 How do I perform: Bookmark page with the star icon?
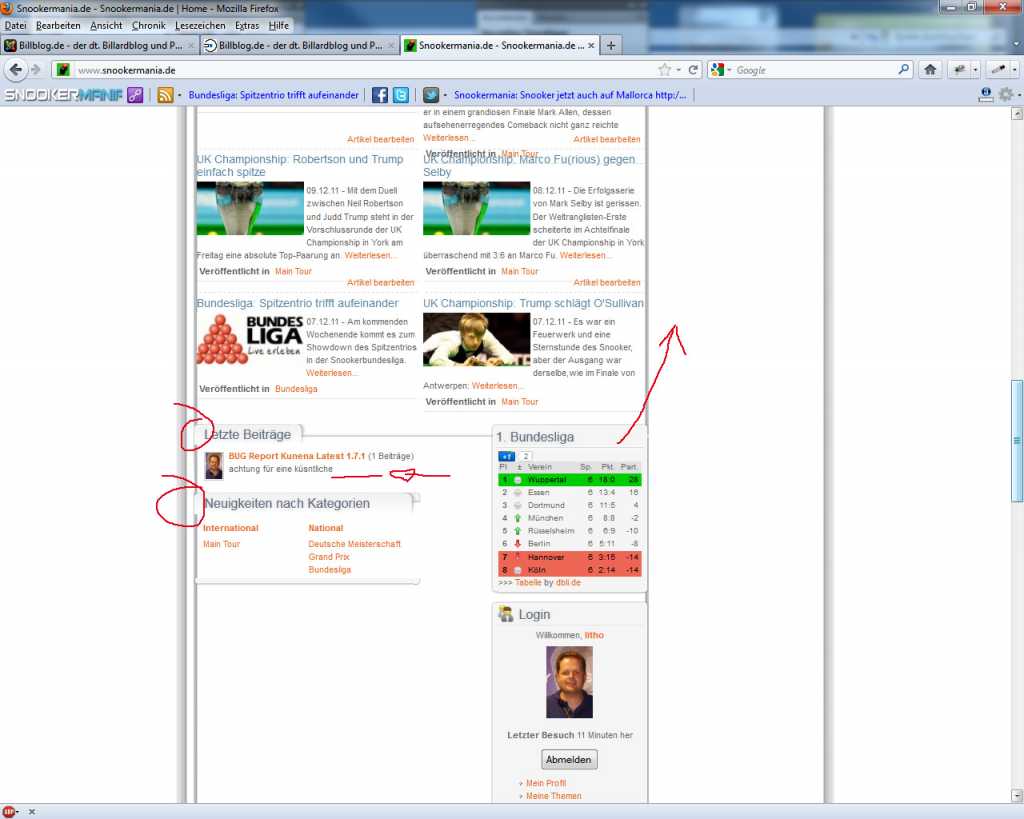pos(664,70)
